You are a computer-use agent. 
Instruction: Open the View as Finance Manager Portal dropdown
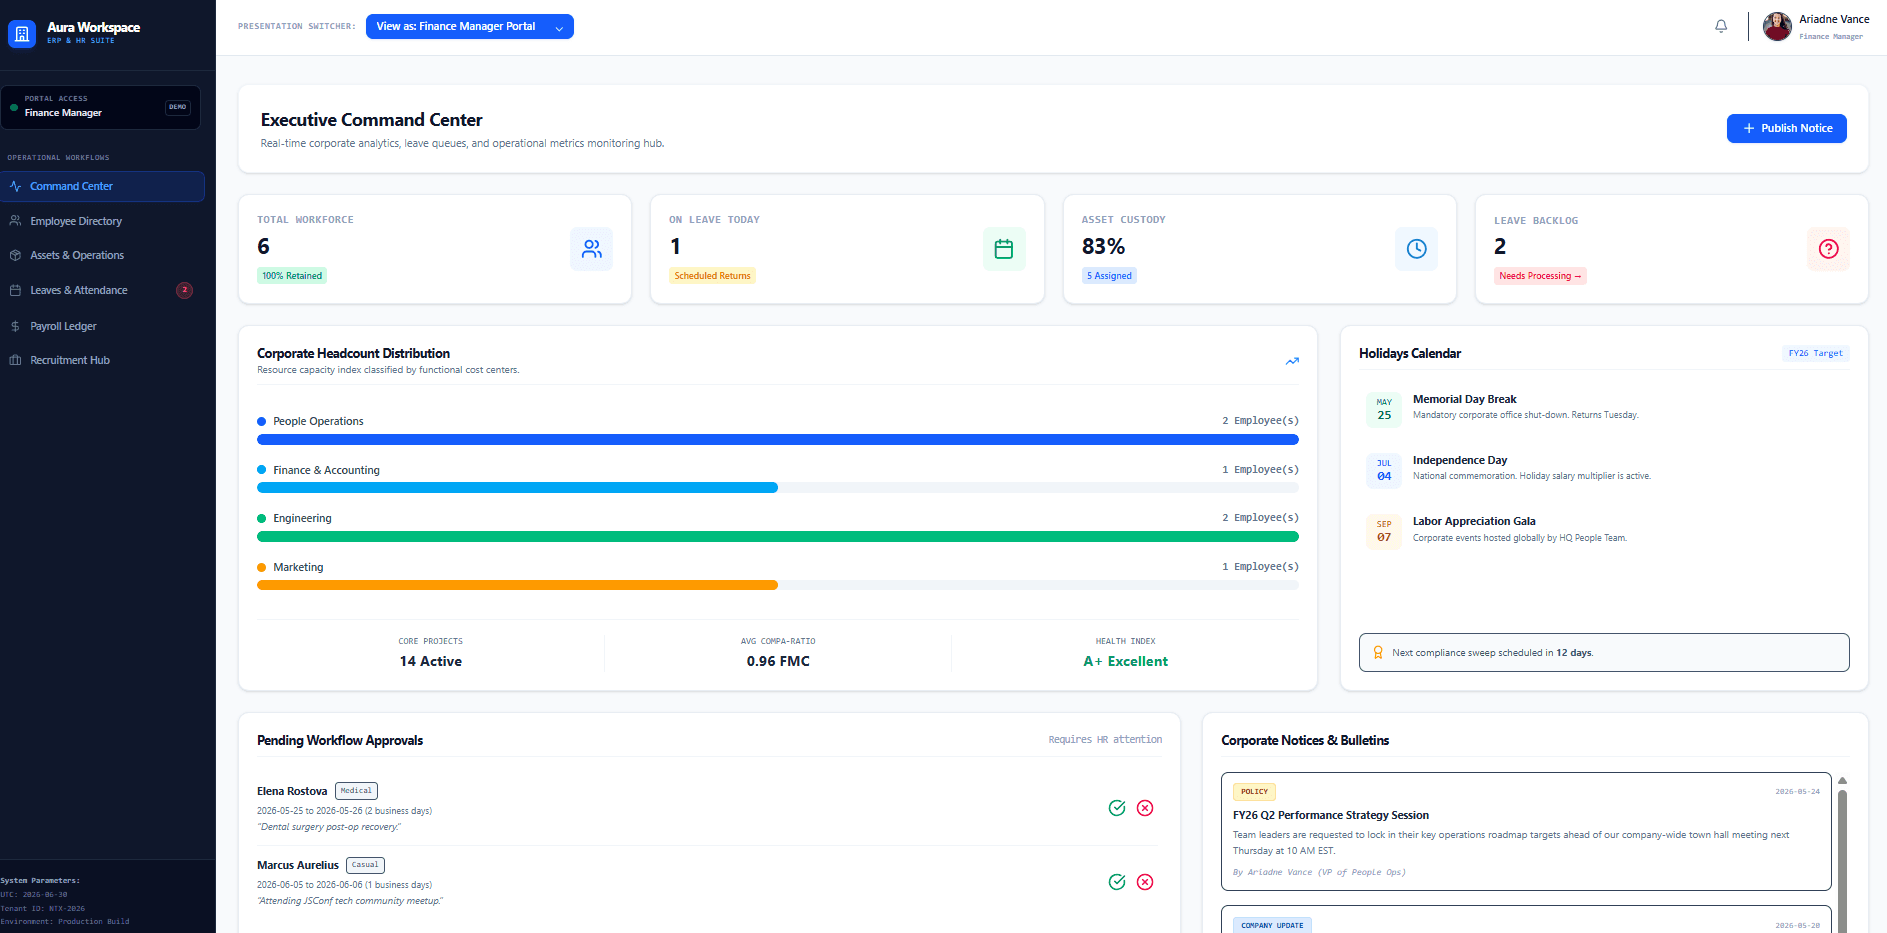click(x=470, y=26)
